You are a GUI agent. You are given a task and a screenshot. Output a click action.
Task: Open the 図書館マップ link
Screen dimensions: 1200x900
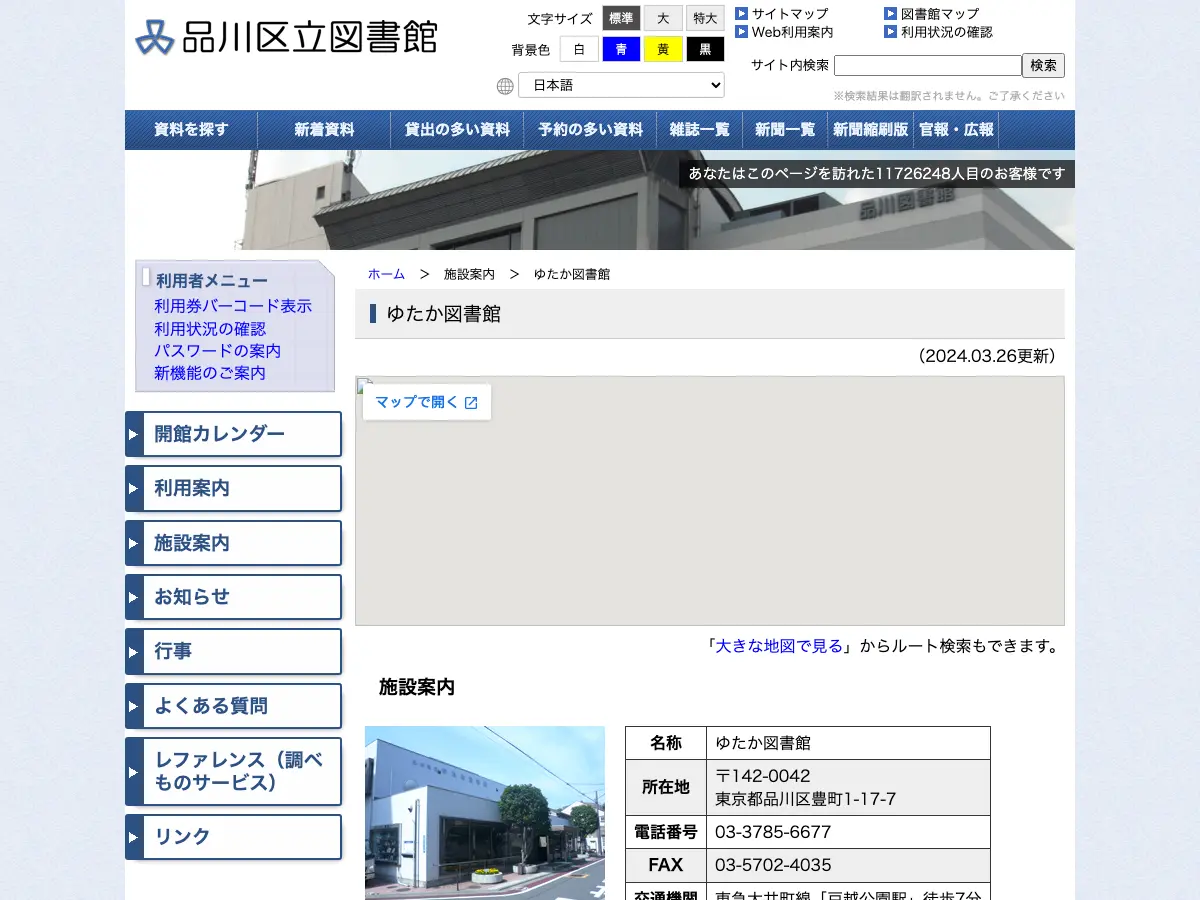(x=940, y=14)
